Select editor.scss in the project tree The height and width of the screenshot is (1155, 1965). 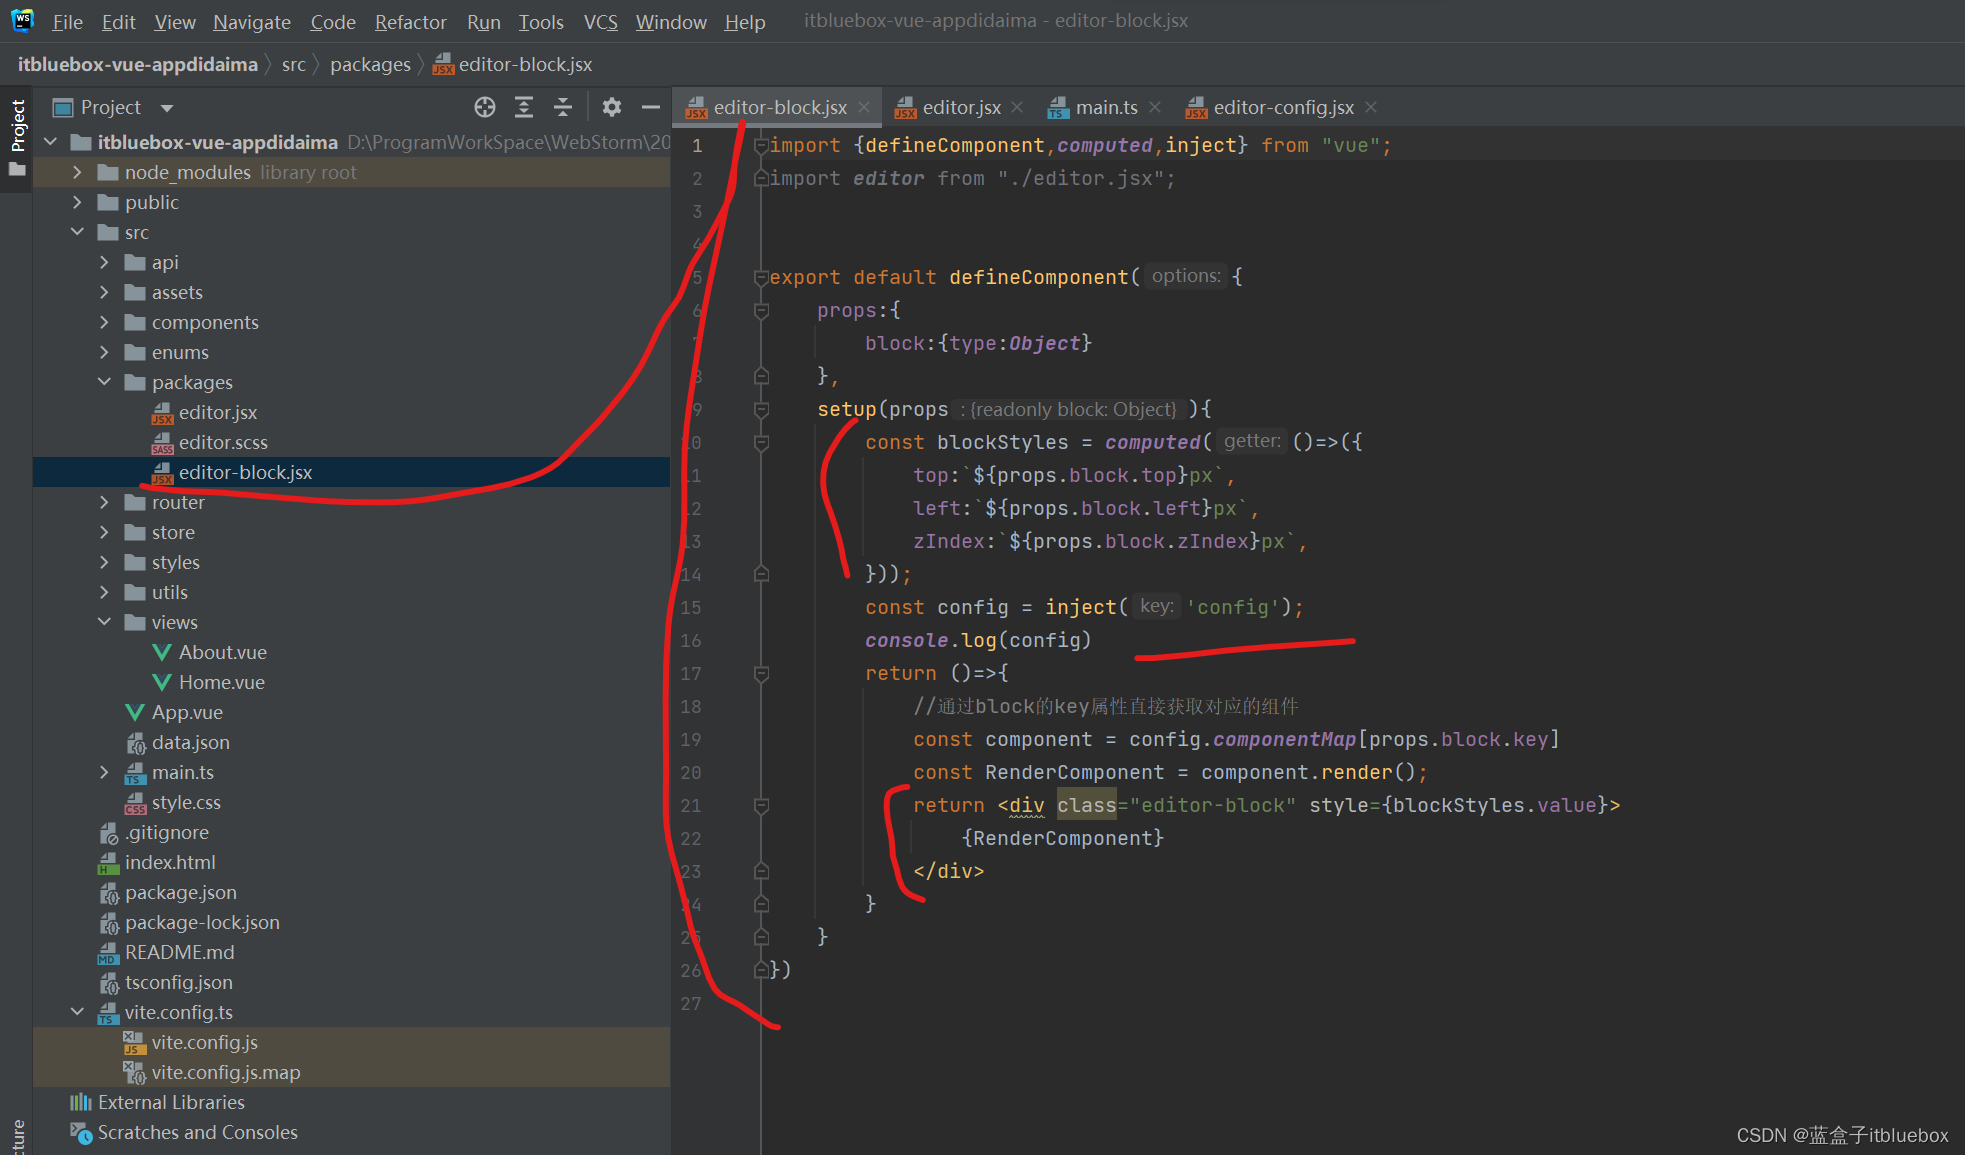[222, 442]
